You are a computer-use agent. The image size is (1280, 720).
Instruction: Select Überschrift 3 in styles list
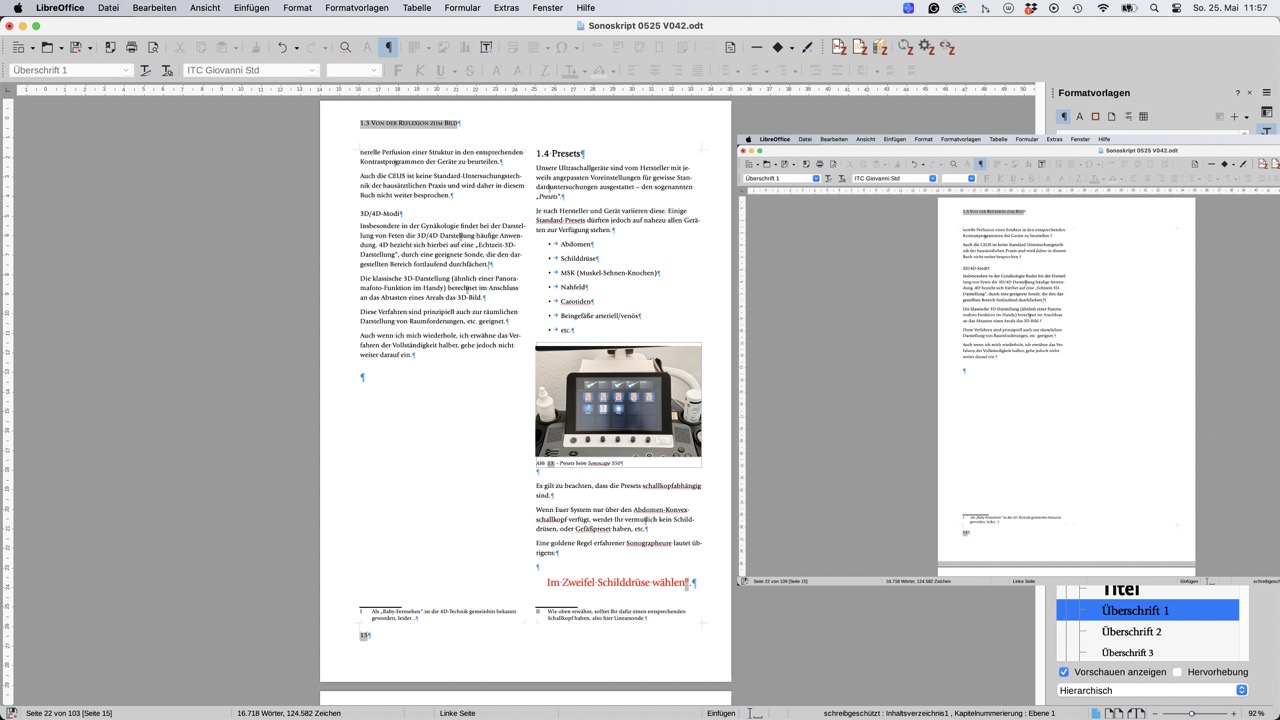[x=1127, y=652]
